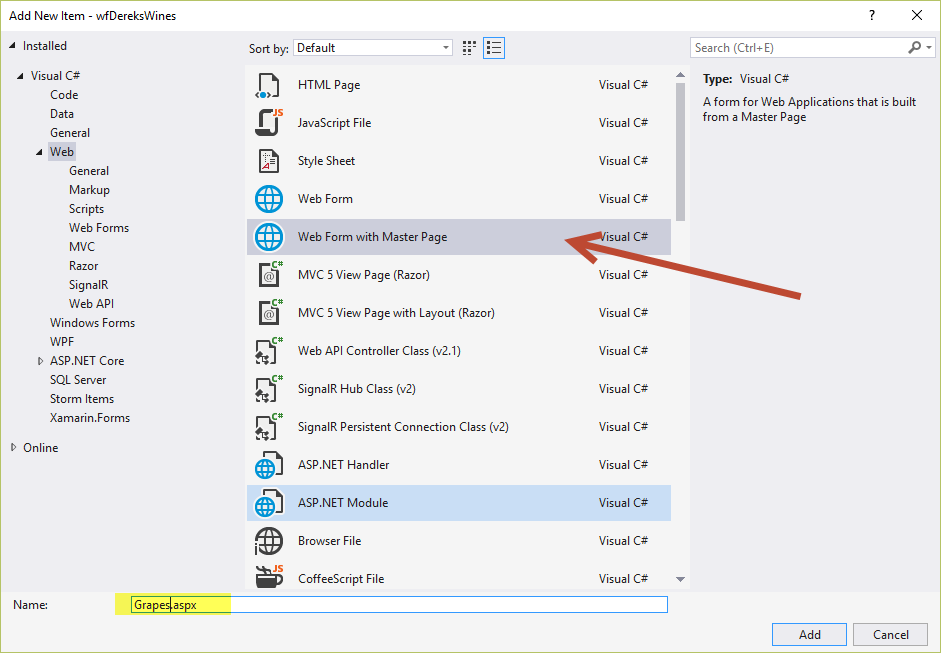Click the template list scrollbar thumb
The image size is (941, 653).
[680, 151]
